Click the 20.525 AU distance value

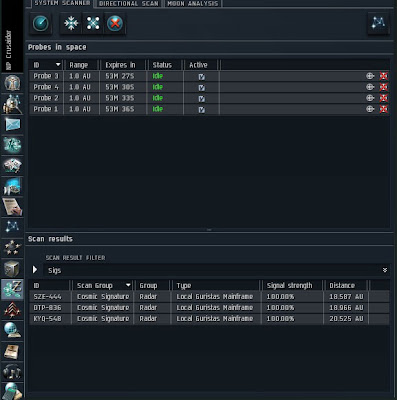point(346,319)
